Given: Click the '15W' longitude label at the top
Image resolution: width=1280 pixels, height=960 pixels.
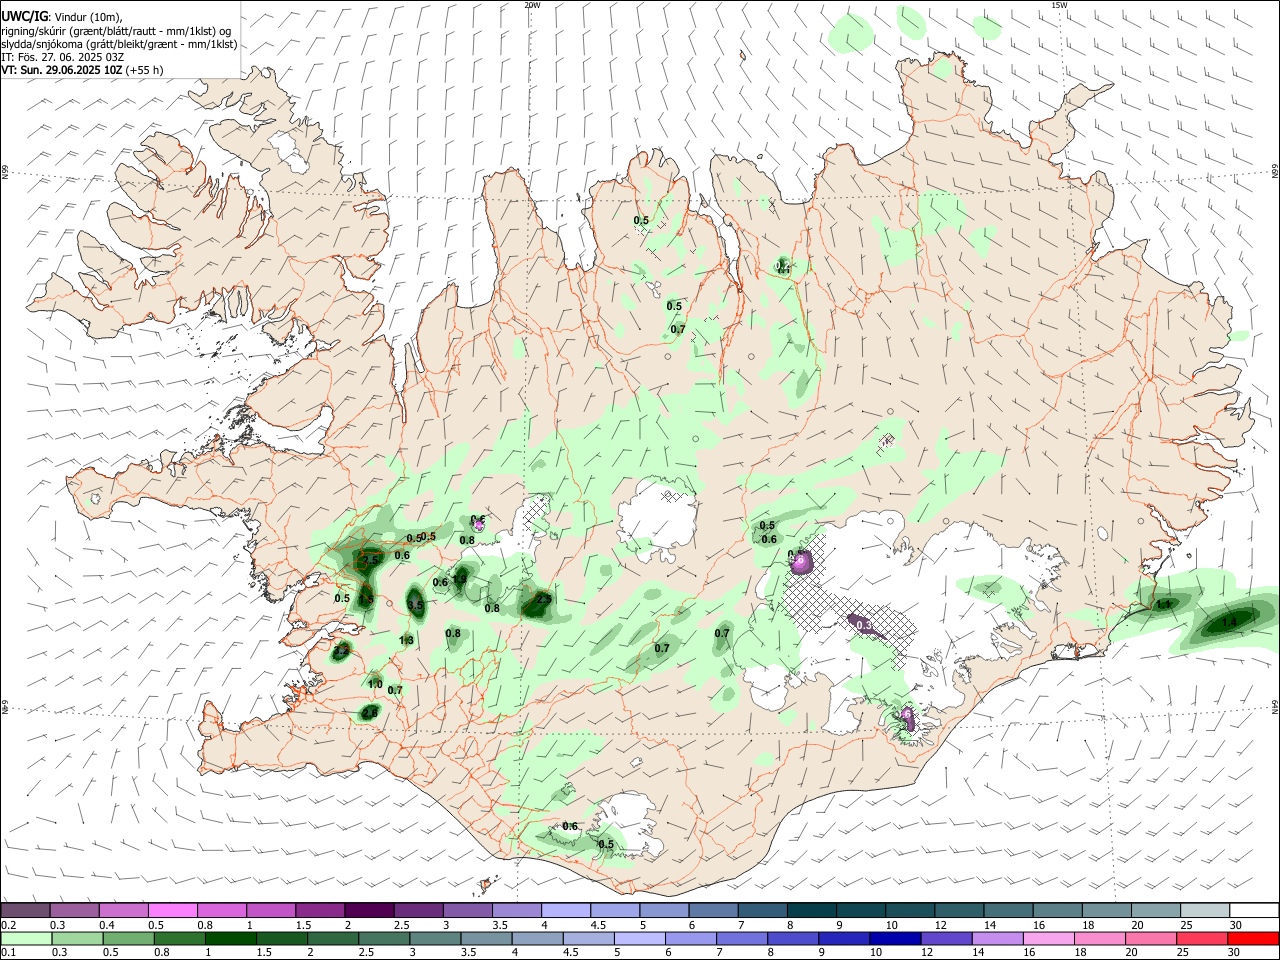Looking at the screenshot, I should [x=1059, y=5].
